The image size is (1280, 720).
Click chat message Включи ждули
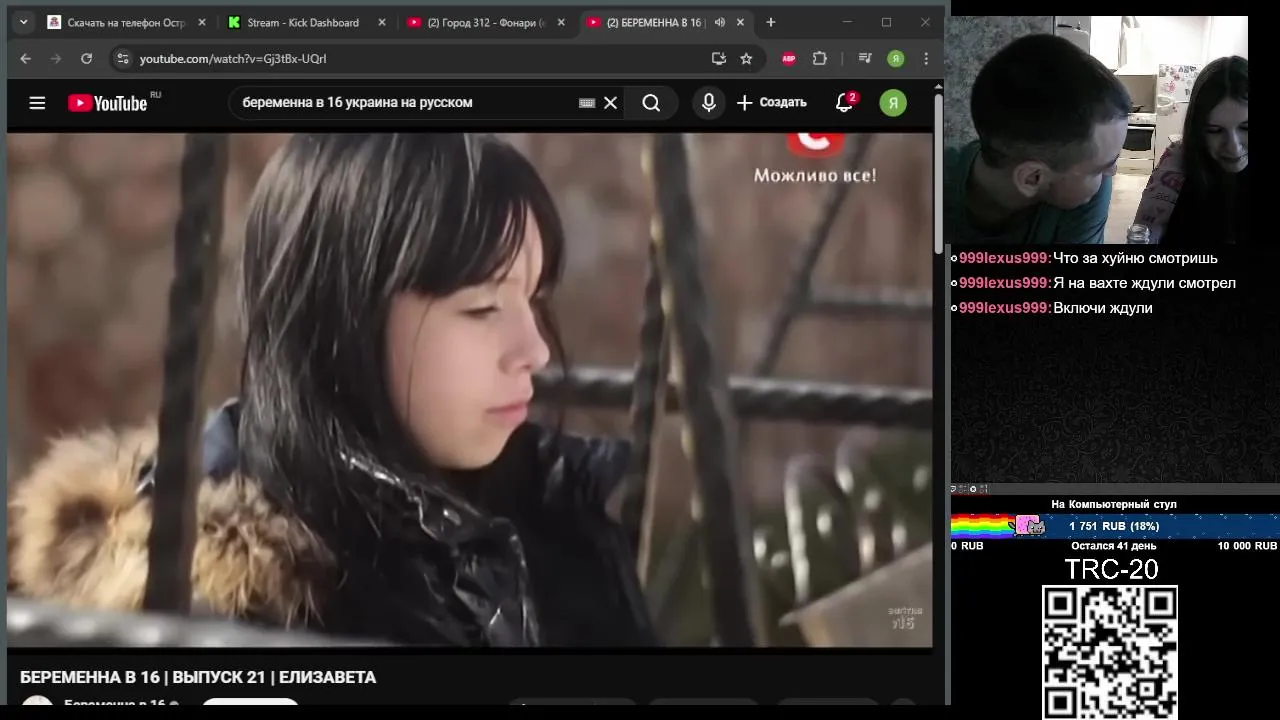1102,308
